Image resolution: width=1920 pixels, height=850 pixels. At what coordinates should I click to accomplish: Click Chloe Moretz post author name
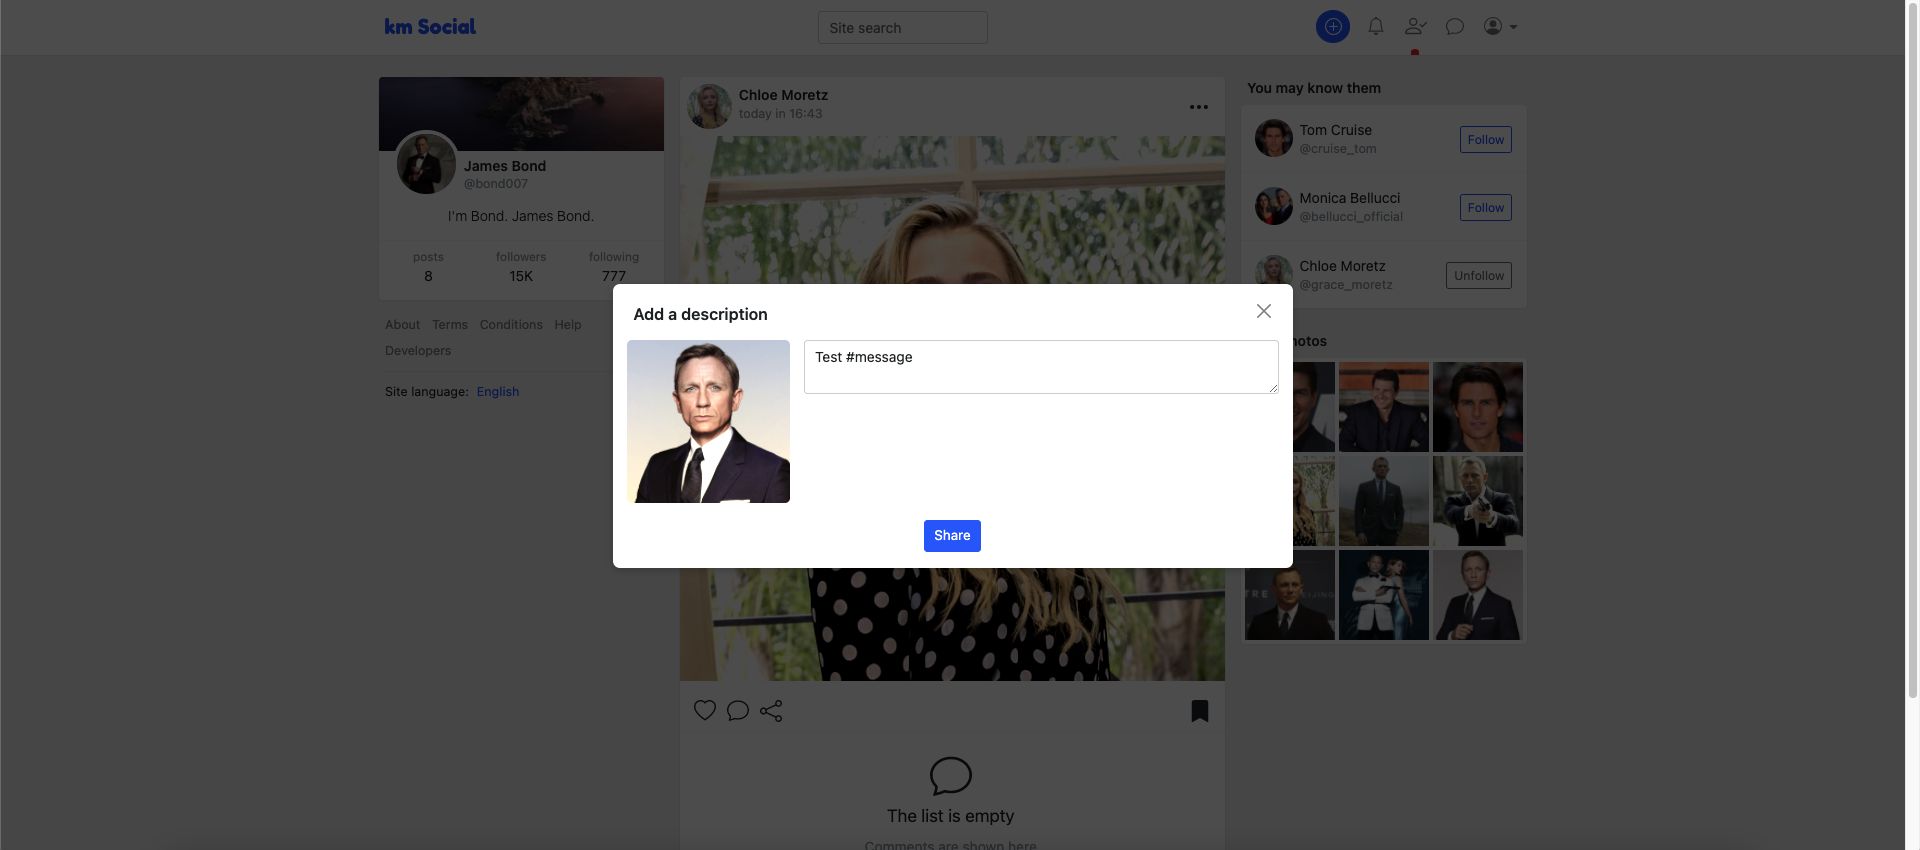point(783,95)
